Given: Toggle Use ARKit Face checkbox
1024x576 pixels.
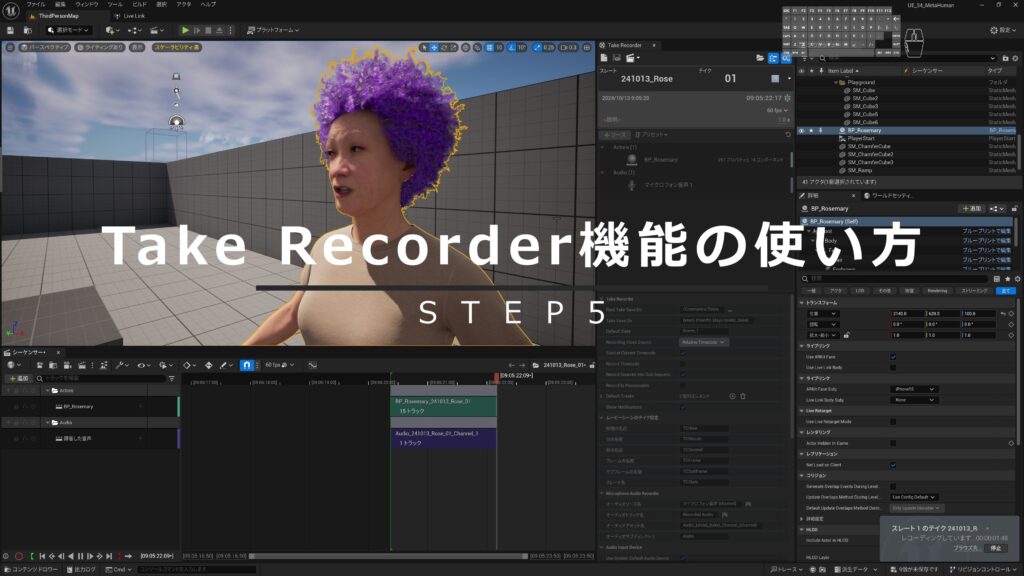Looking at the screenshot, I should tap(893, 357).
